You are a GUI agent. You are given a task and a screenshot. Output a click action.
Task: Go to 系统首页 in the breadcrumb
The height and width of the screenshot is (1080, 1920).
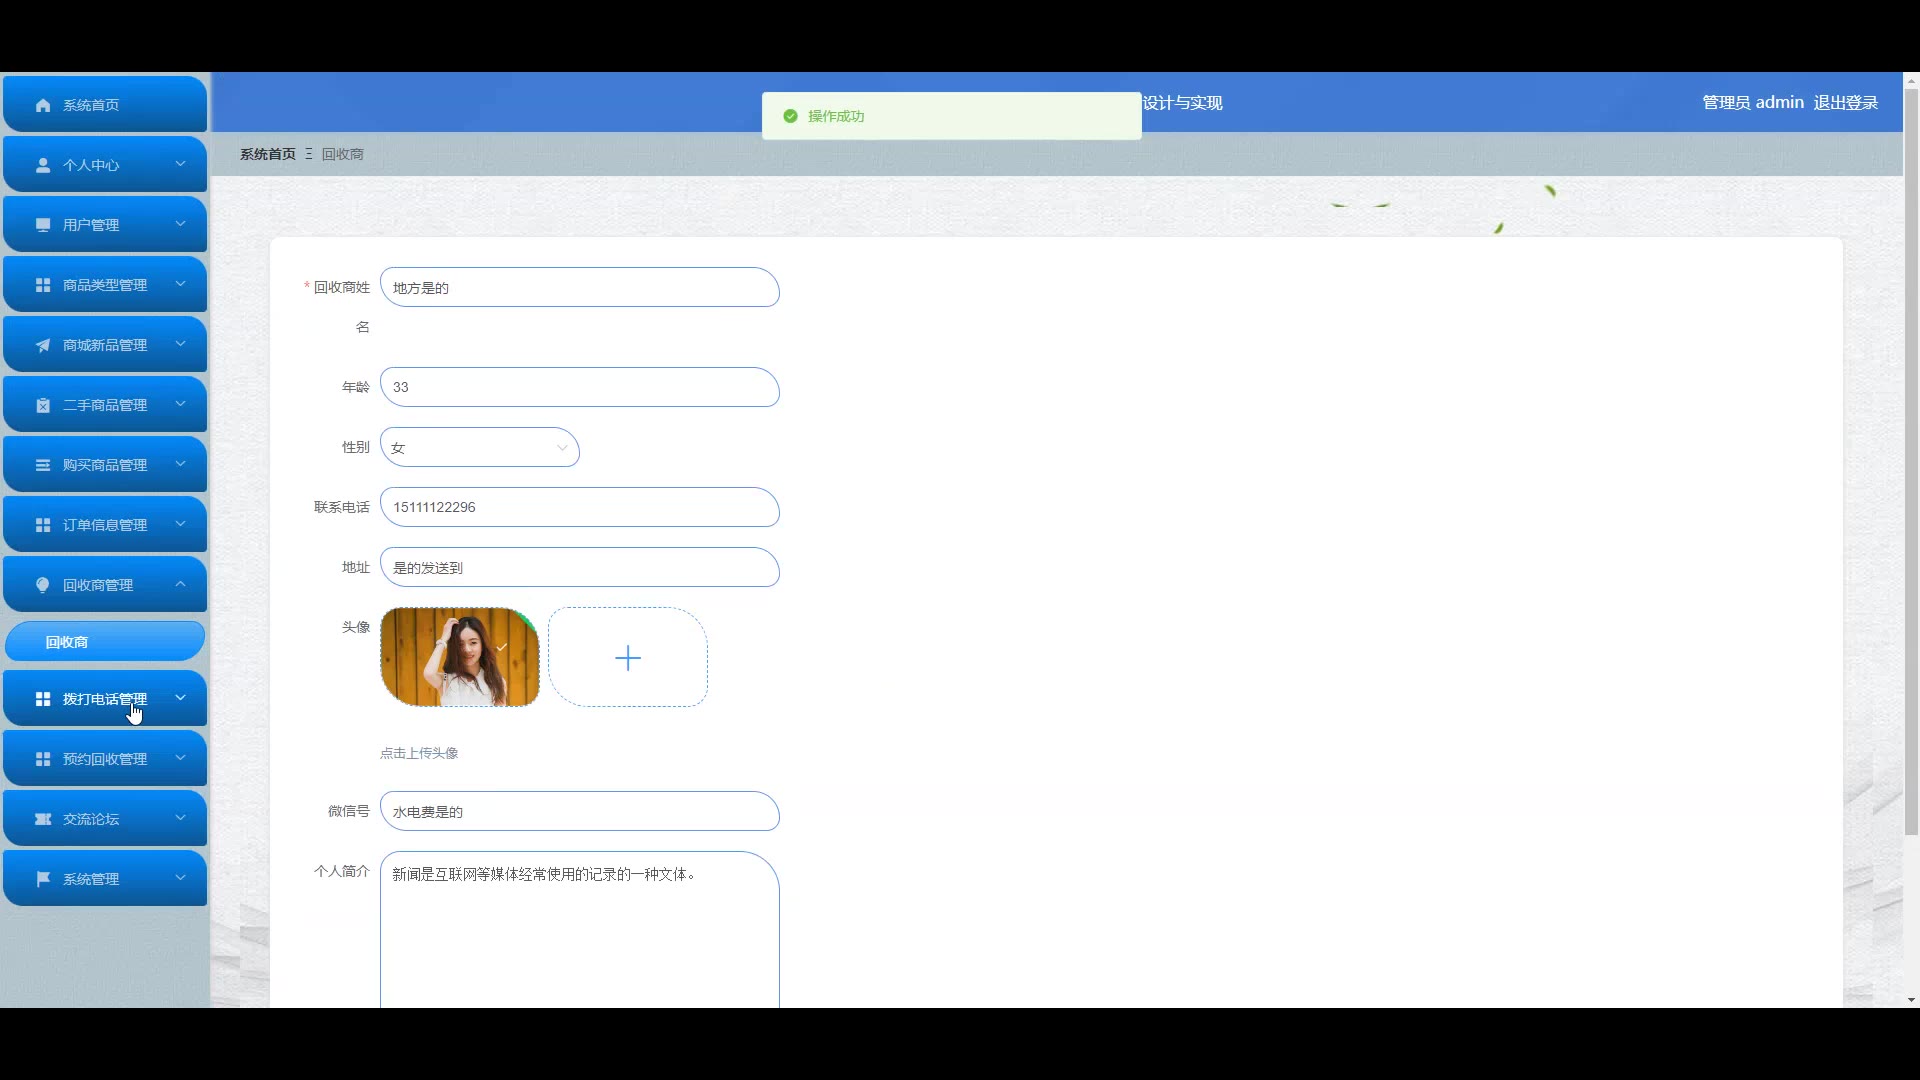[268, 154]
